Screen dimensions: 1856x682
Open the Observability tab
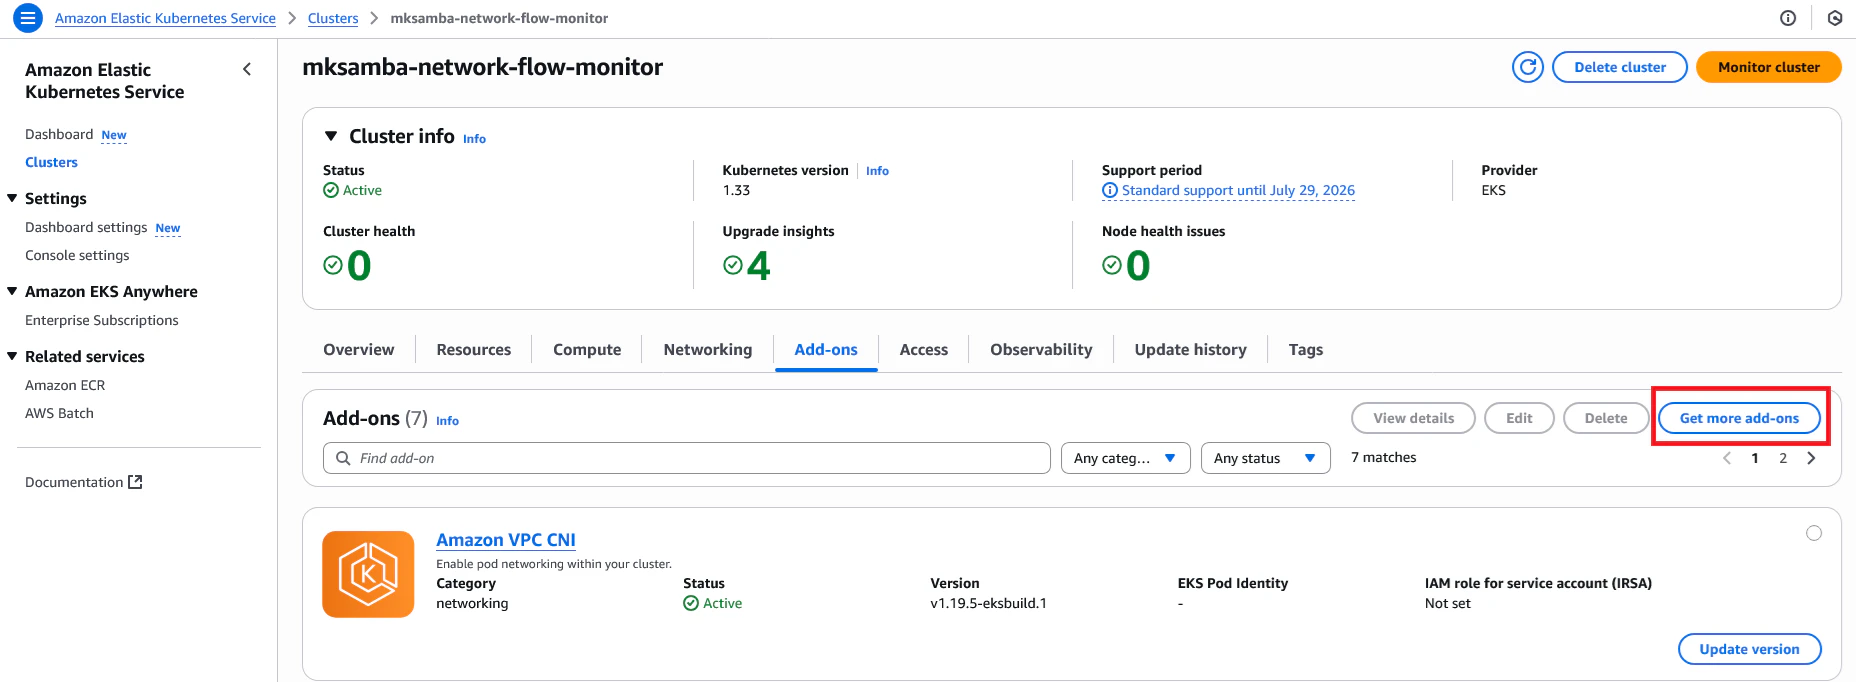coord(1041,349)
